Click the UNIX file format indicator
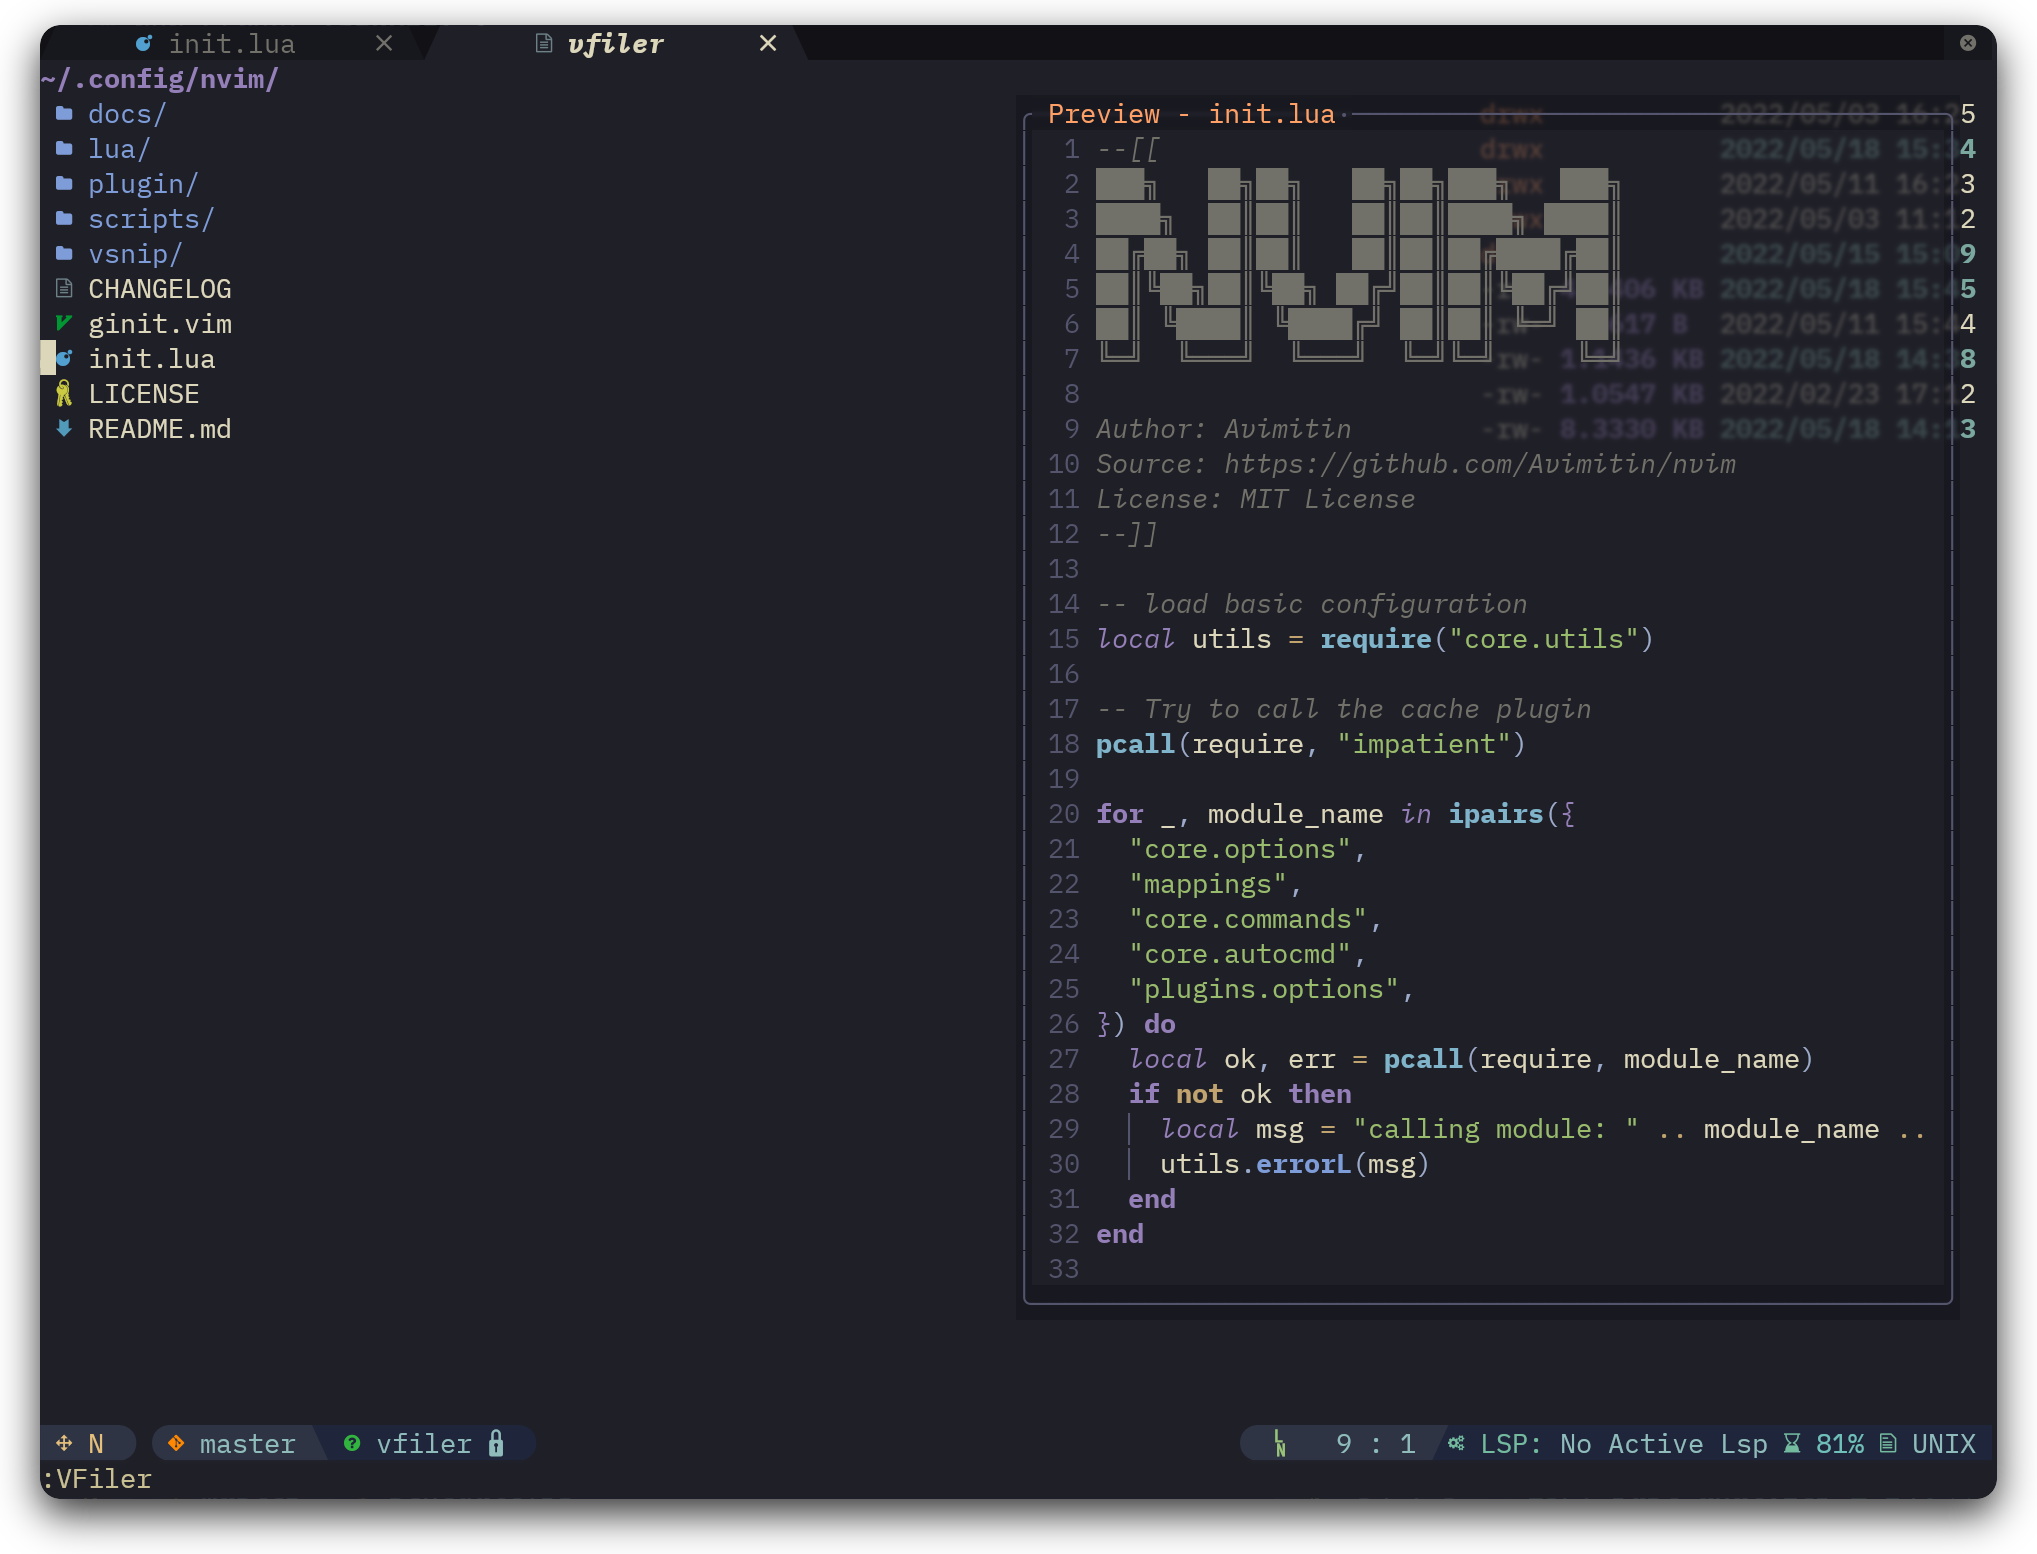The height and width of the screenshot is (1554, 2037). coord(1943,1443)
